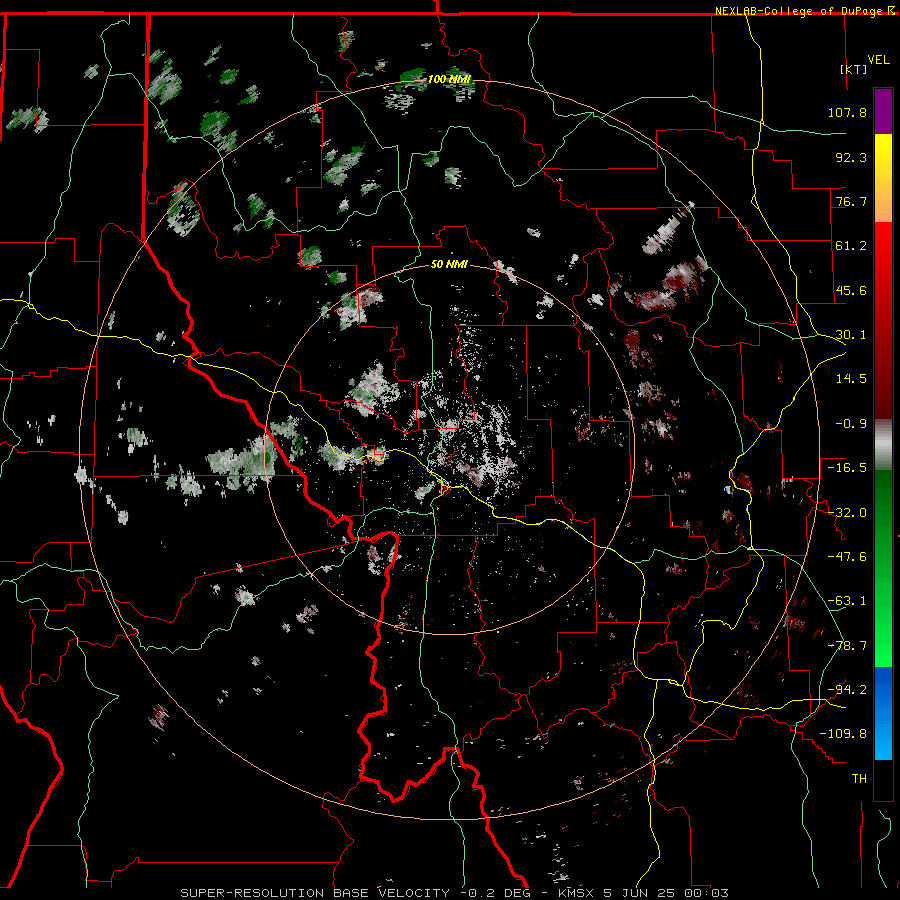900x900 pixels.
Task: Click the '[KT]' units label
Action: [853, 69]
